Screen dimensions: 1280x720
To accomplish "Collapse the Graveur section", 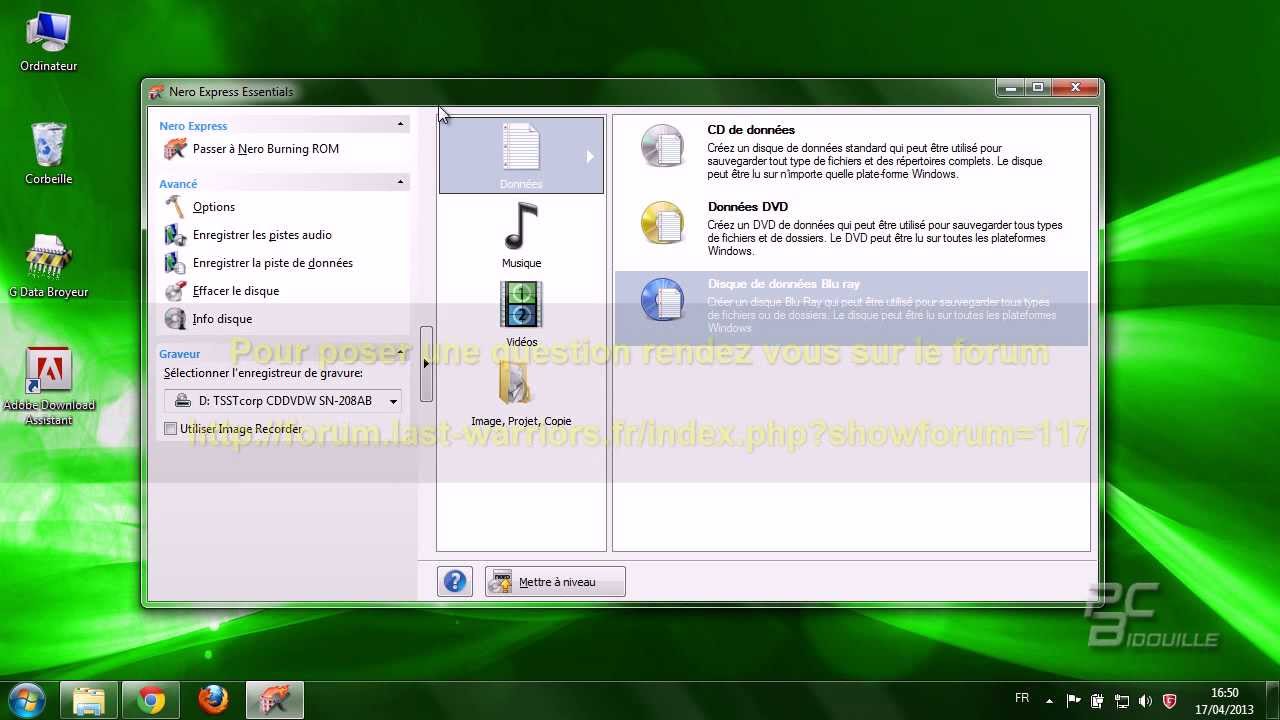I will (x=400, y=353).
